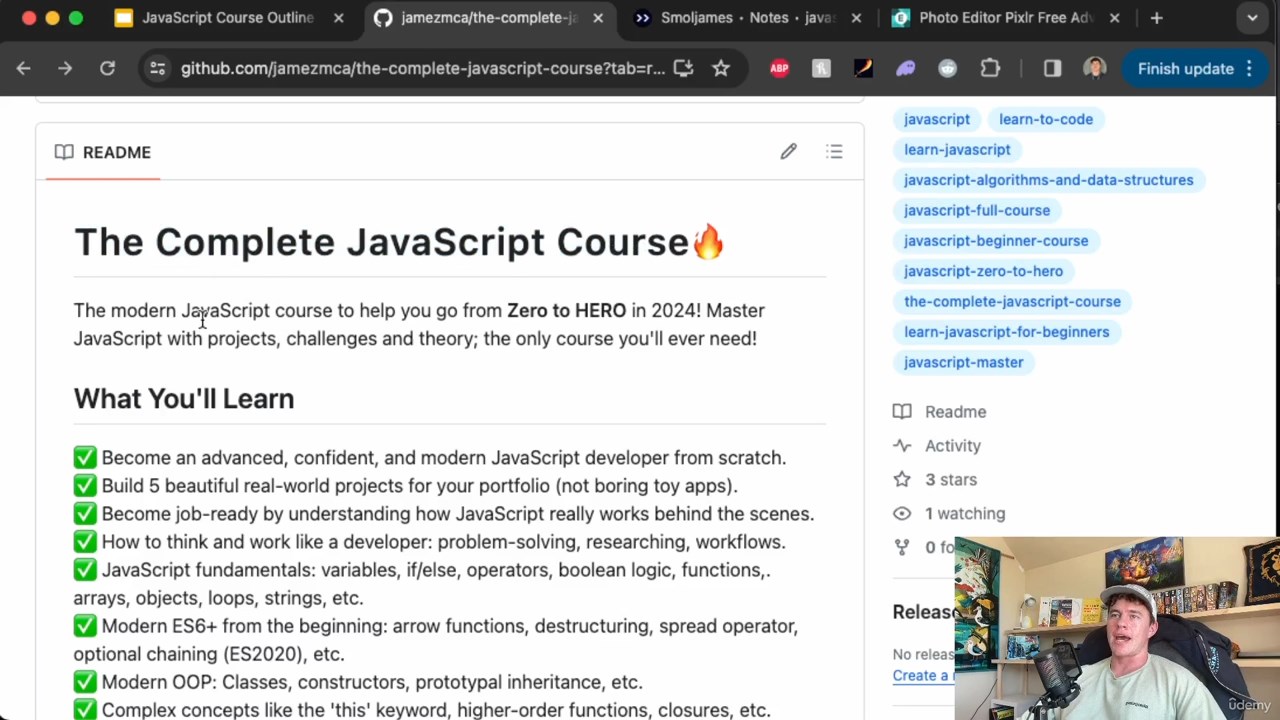Click the 'Modern OOP: Classes, constructors' line
Viewport: 1280px width, 720px height.
point(358,682)
